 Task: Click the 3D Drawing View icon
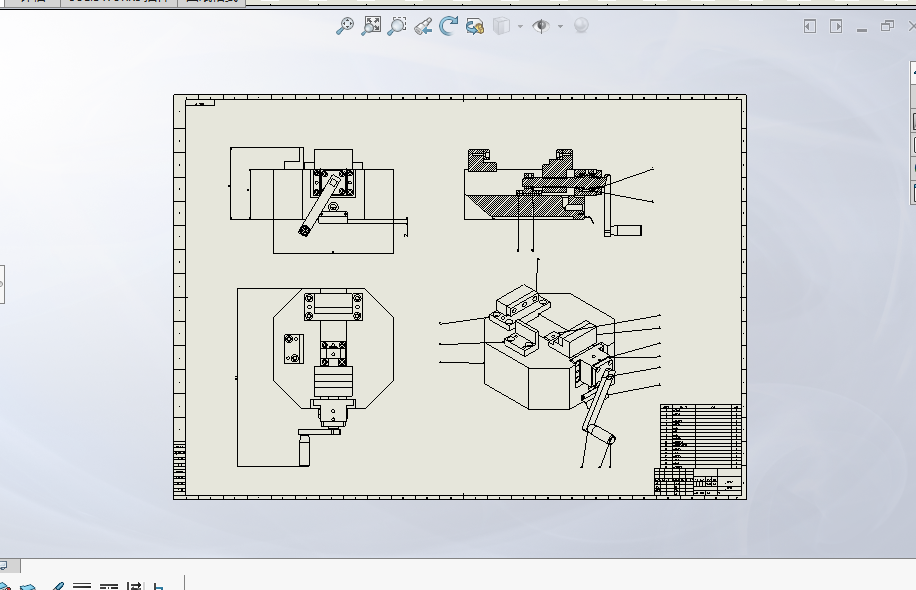click(x=474, y=26)
